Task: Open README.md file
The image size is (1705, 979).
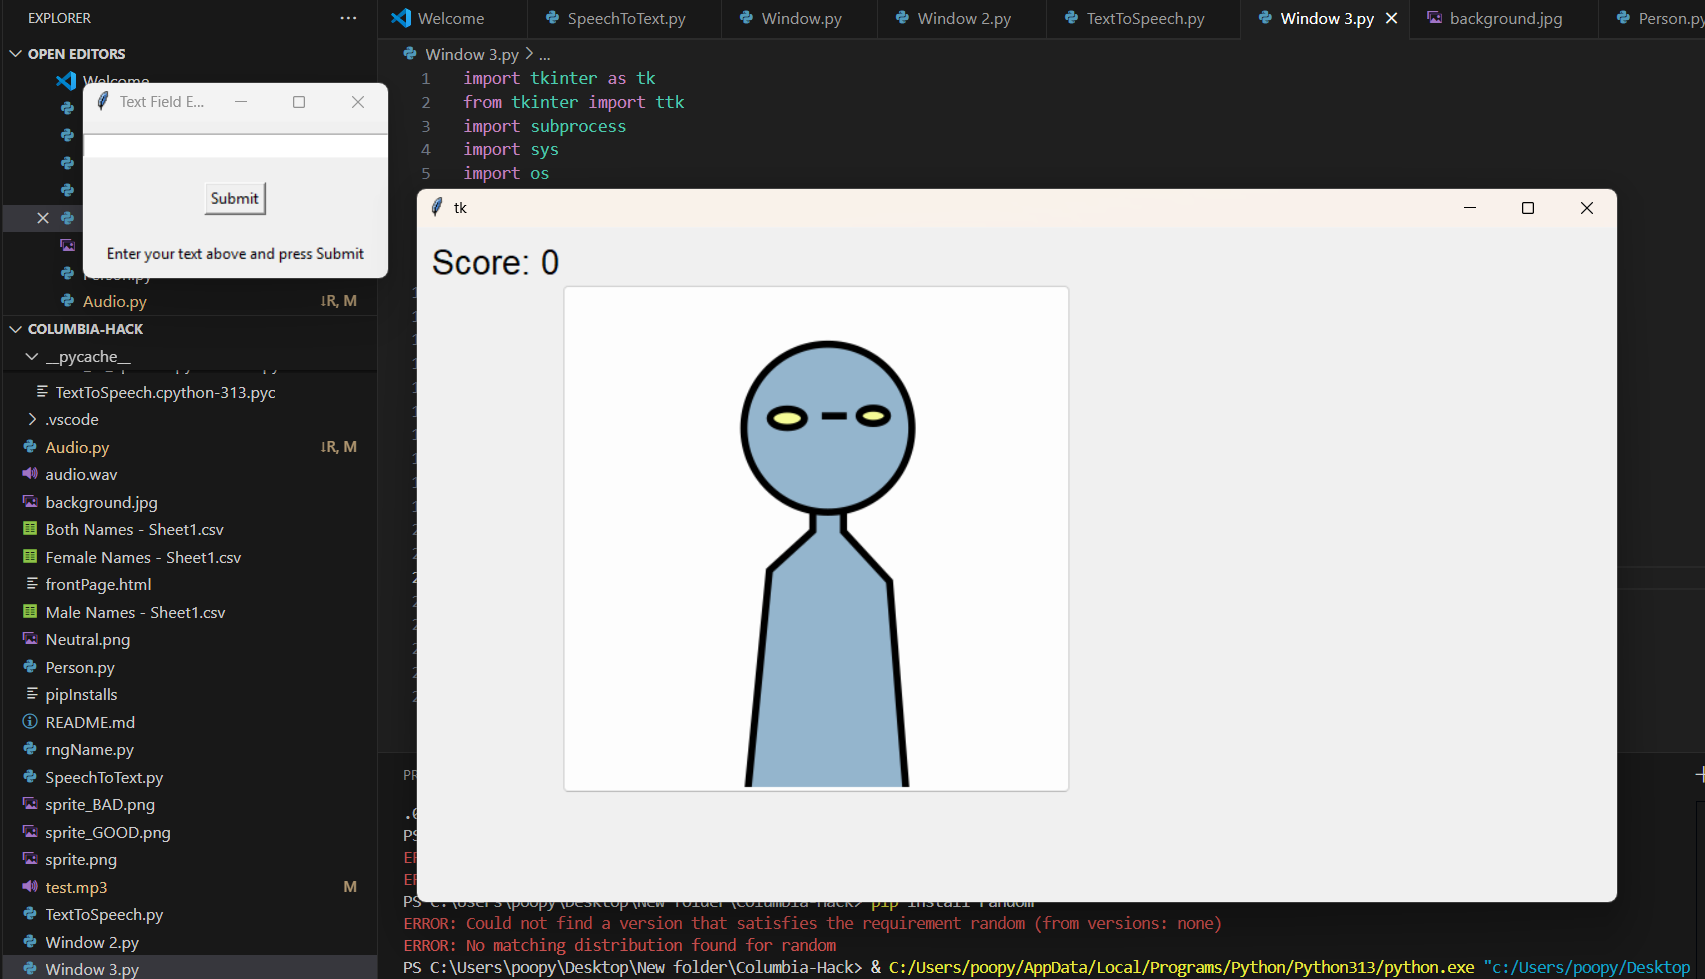Action: (90, 722)
